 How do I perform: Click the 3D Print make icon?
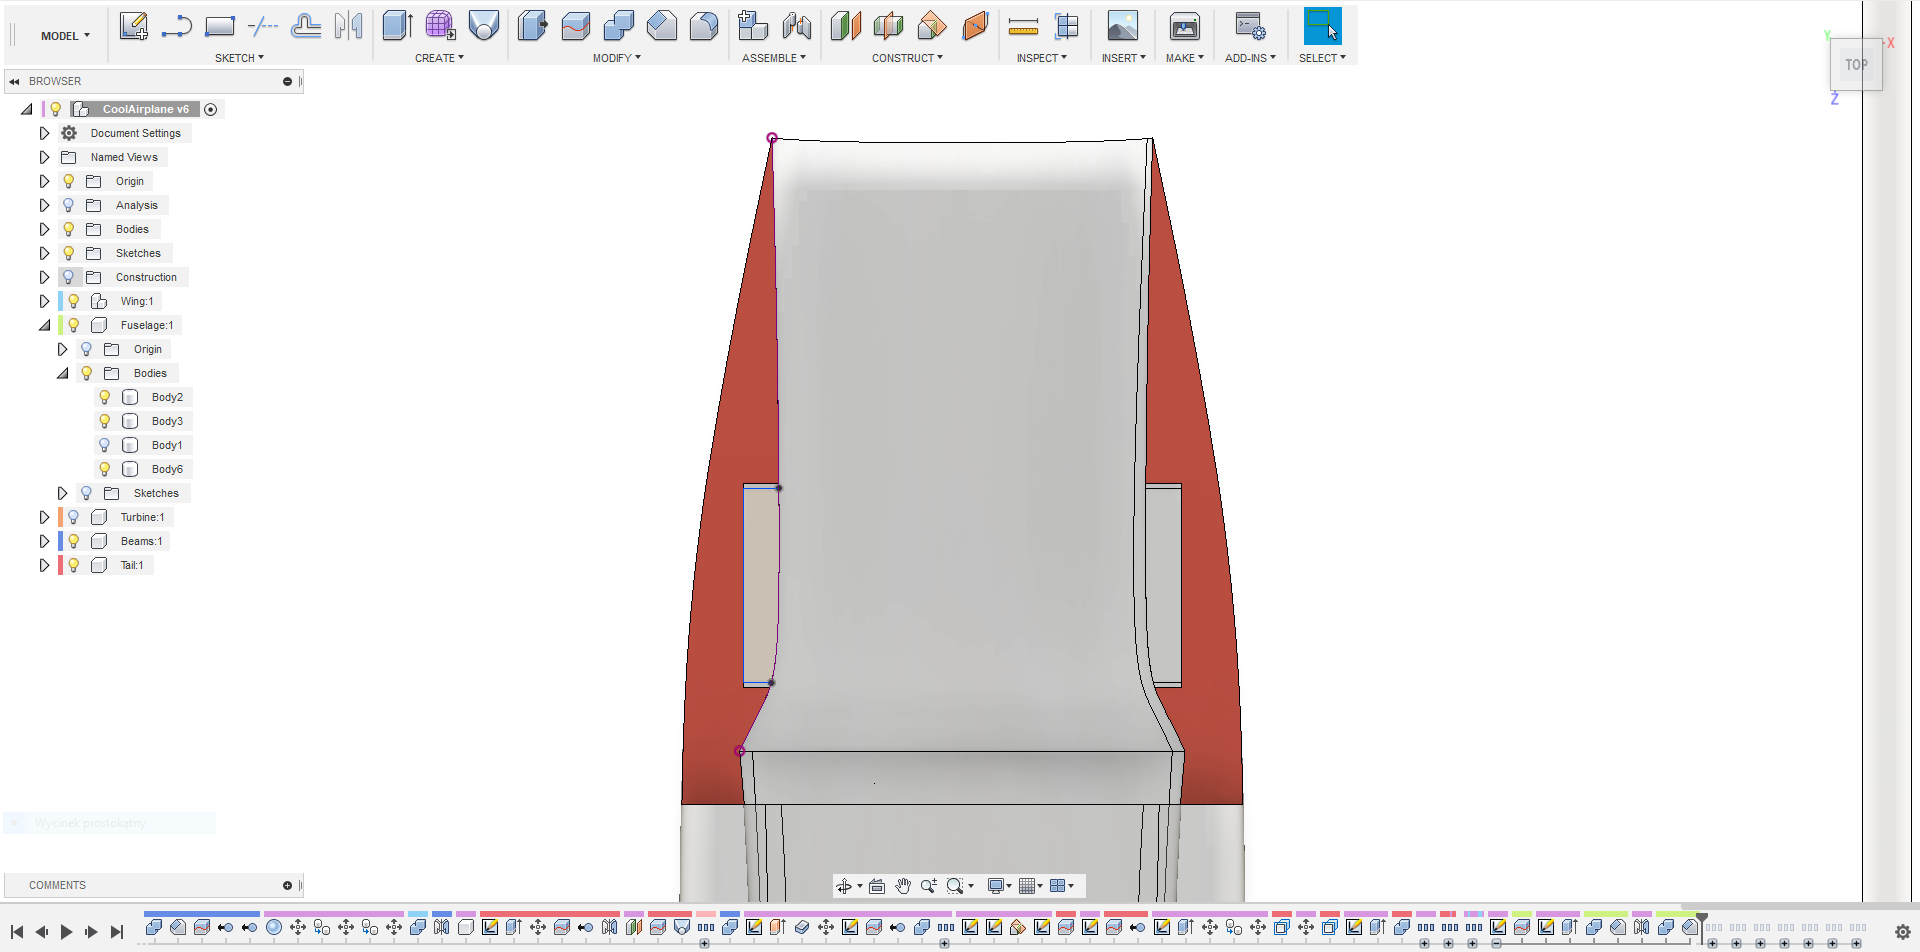pos(1185,26)
